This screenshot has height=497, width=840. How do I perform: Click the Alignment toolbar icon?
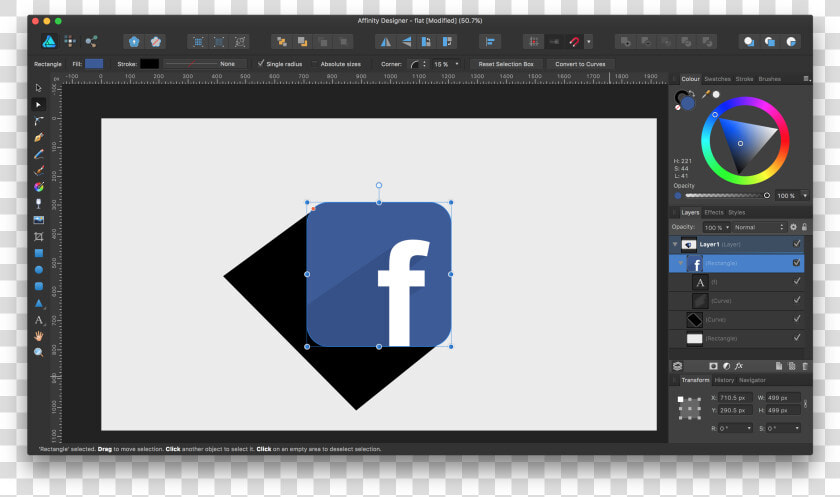pos(490,42)
